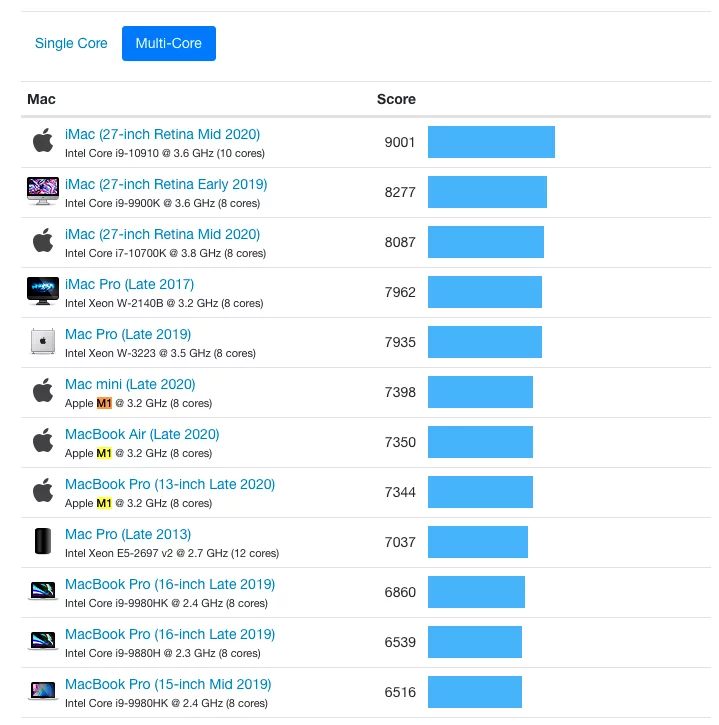This screenshot has height=725, width=719.
Task: Click score value 6516
Action: (400, 692)
